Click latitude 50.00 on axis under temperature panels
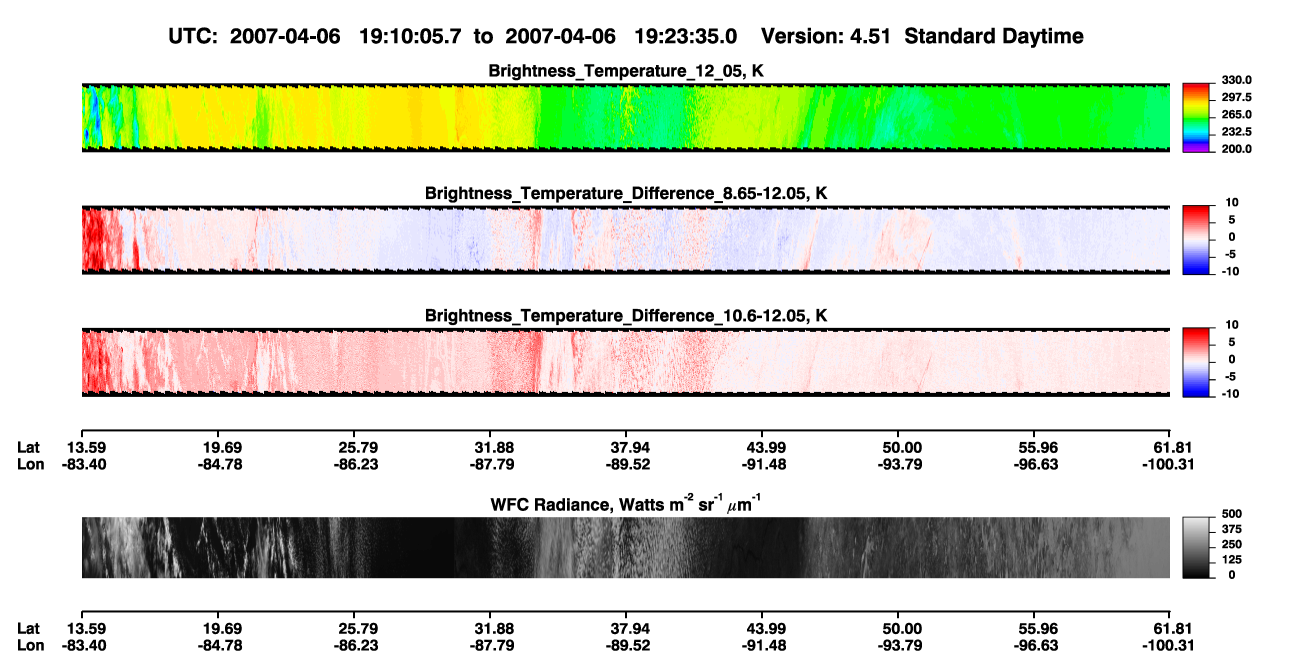Viewport: 1300px width, 667px height. 898,447
